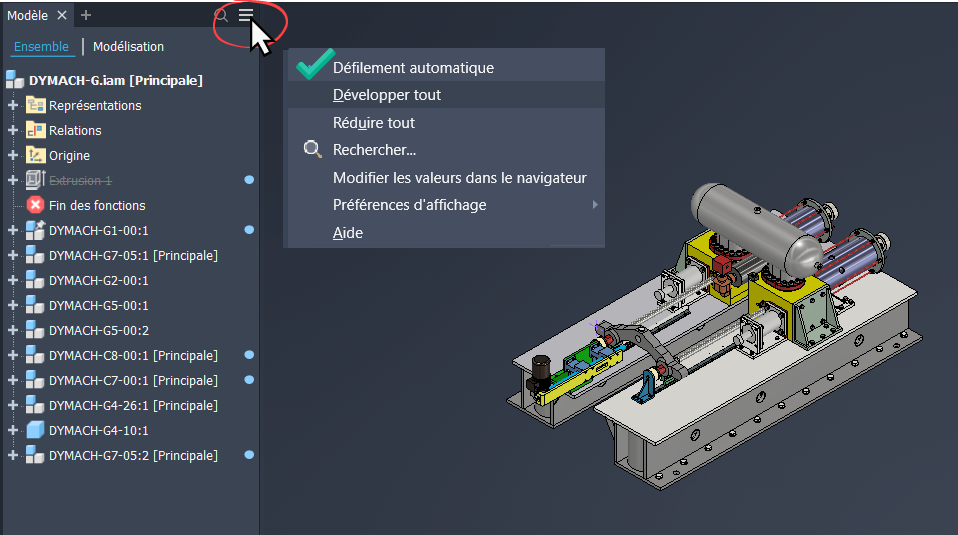This screenshot has width=958, height=535.
Task: Click the DYMACH-G.iam assembly icon
Action: click(x=15, y=80)
